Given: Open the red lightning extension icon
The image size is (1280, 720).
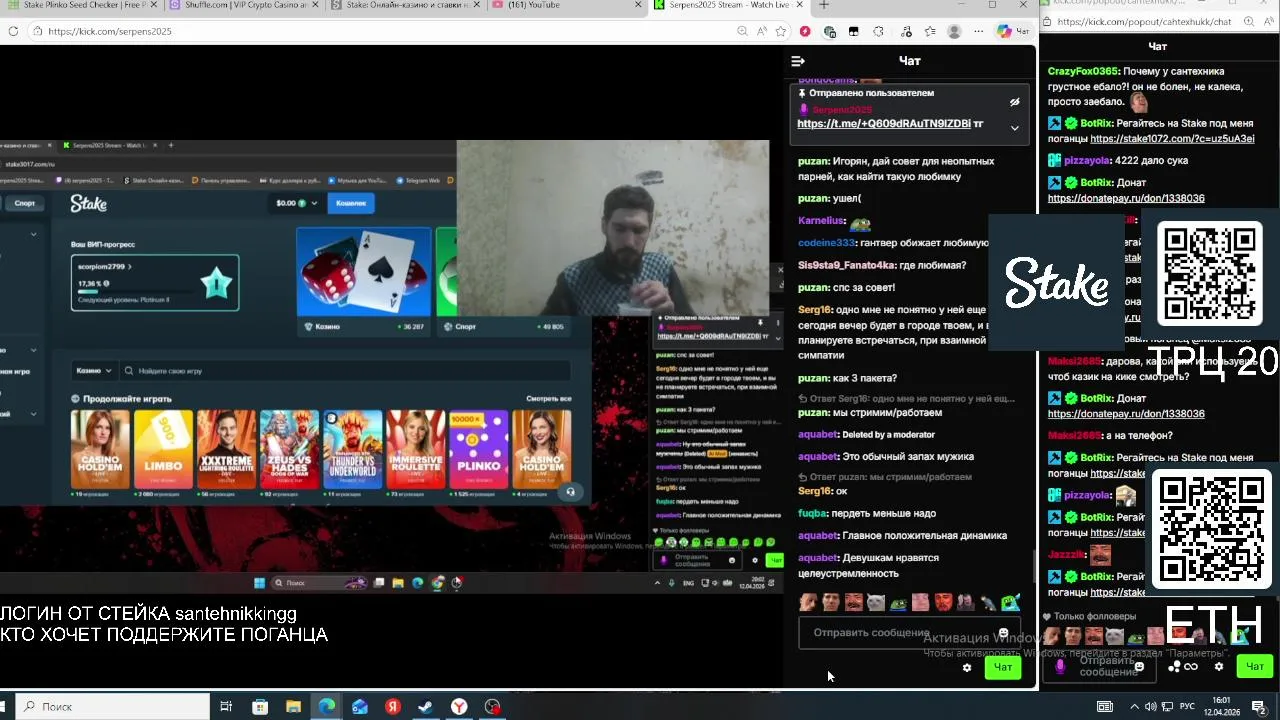Looking at the screenshot, I should (x=805, y=31).
